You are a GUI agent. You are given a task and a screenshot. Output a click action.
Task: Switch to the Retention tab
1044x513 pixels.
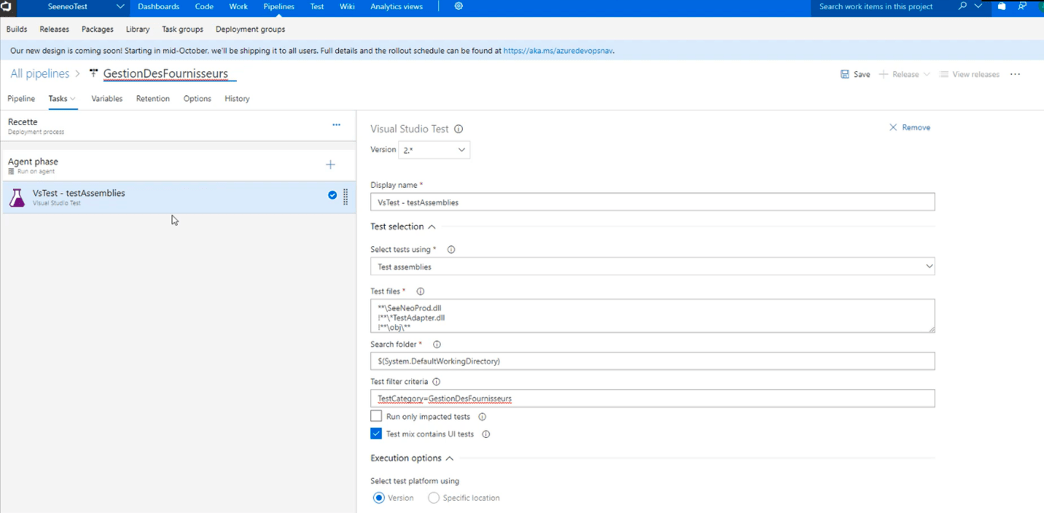(x=153, y=99)
